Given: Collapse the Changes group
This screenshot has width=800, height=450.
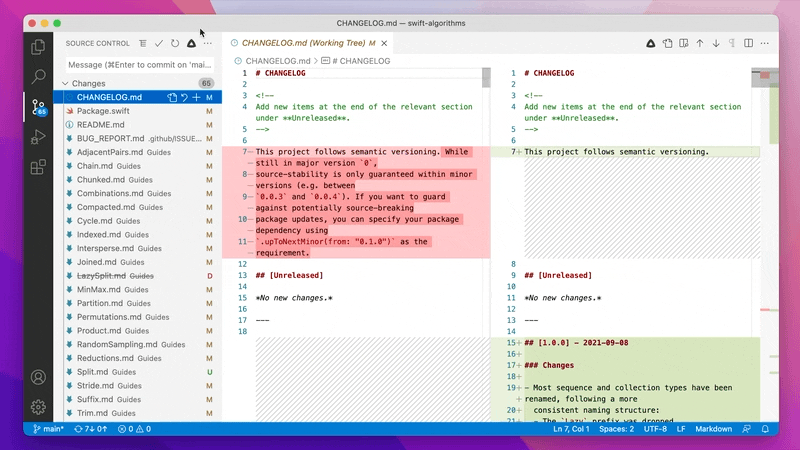Looking at the screenshot, I should click(65, 83).
